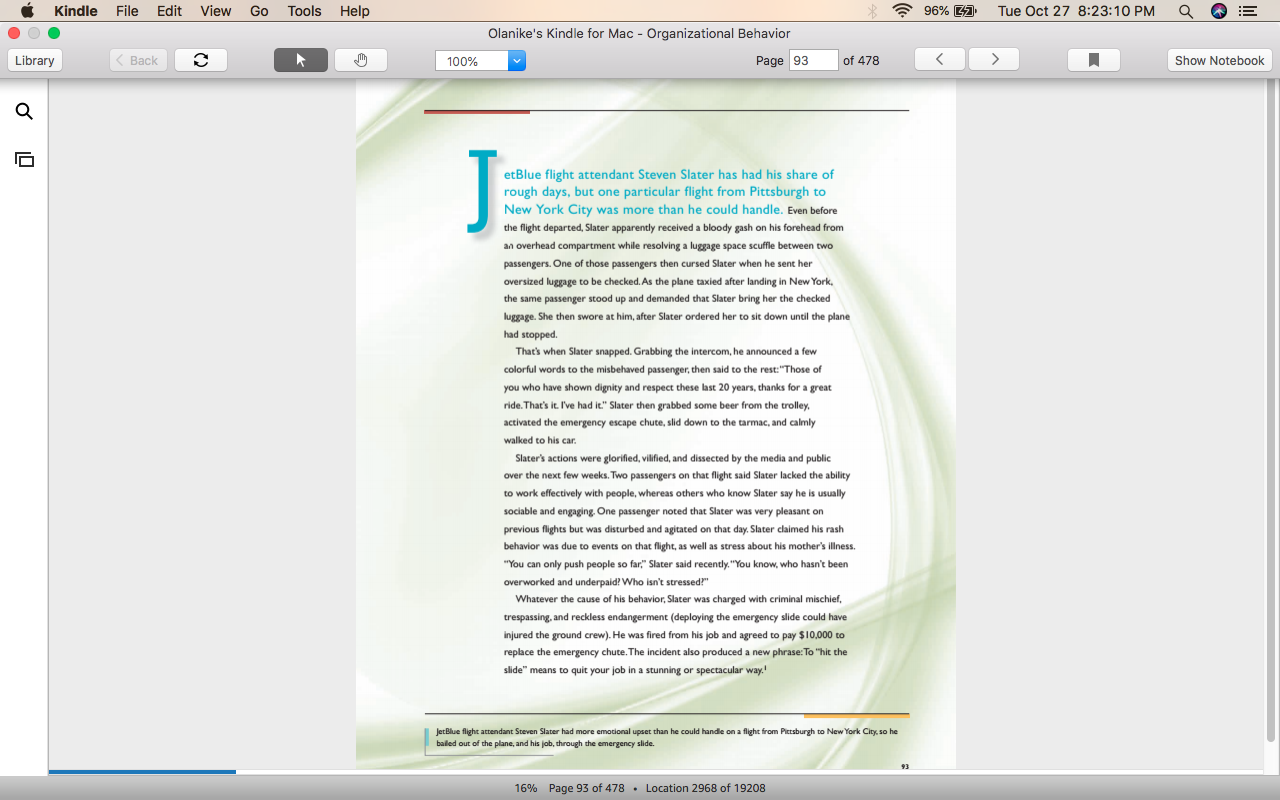Click the sync refresh button
Viewport: 1280px width, 800px height.
click(x=201, y=60)
